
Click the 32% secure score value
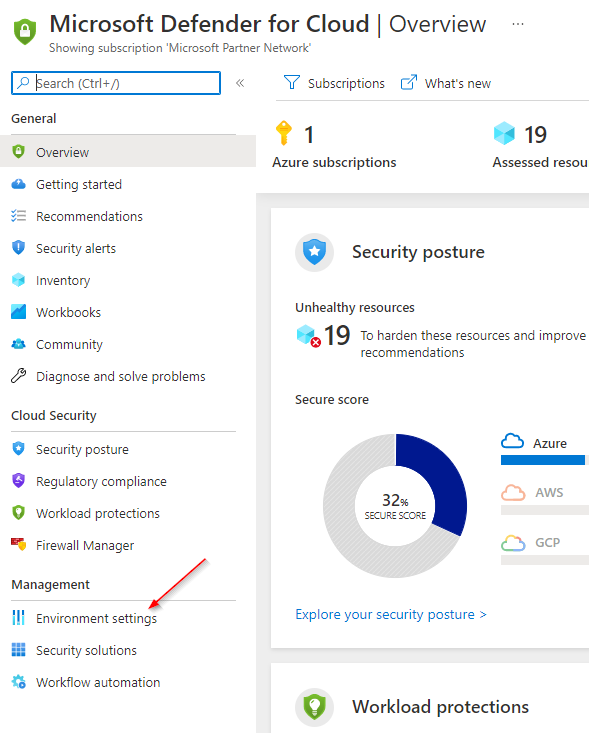pyautogui.click(x=395, y=500)
